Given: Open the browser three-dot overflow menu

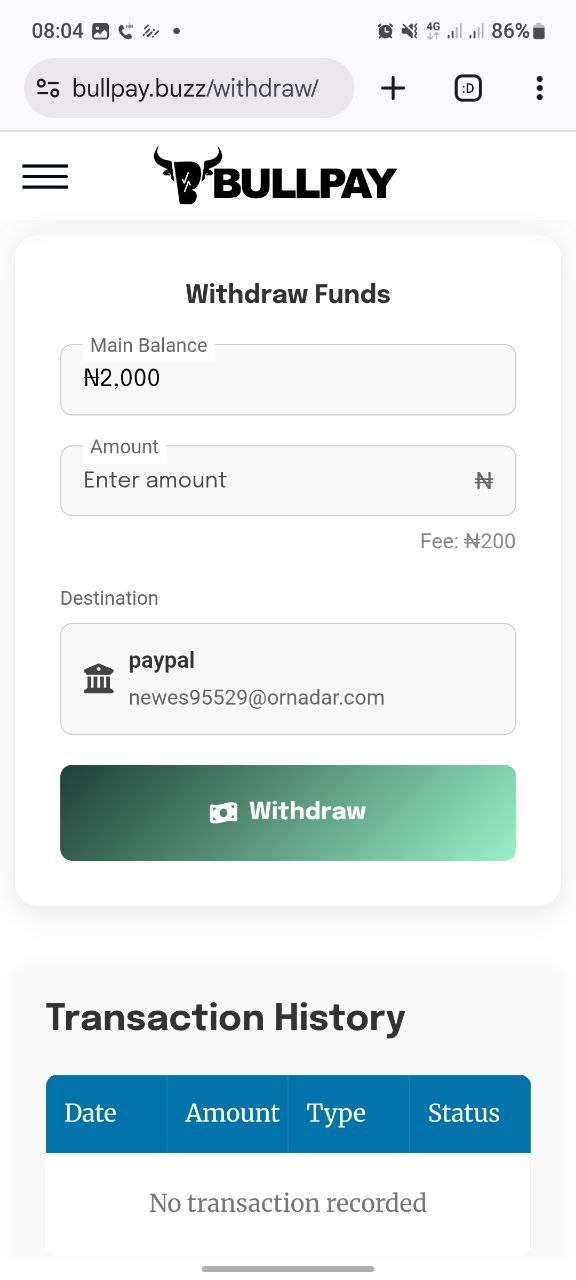Looking at the screenshot, I should coord(539,88).
